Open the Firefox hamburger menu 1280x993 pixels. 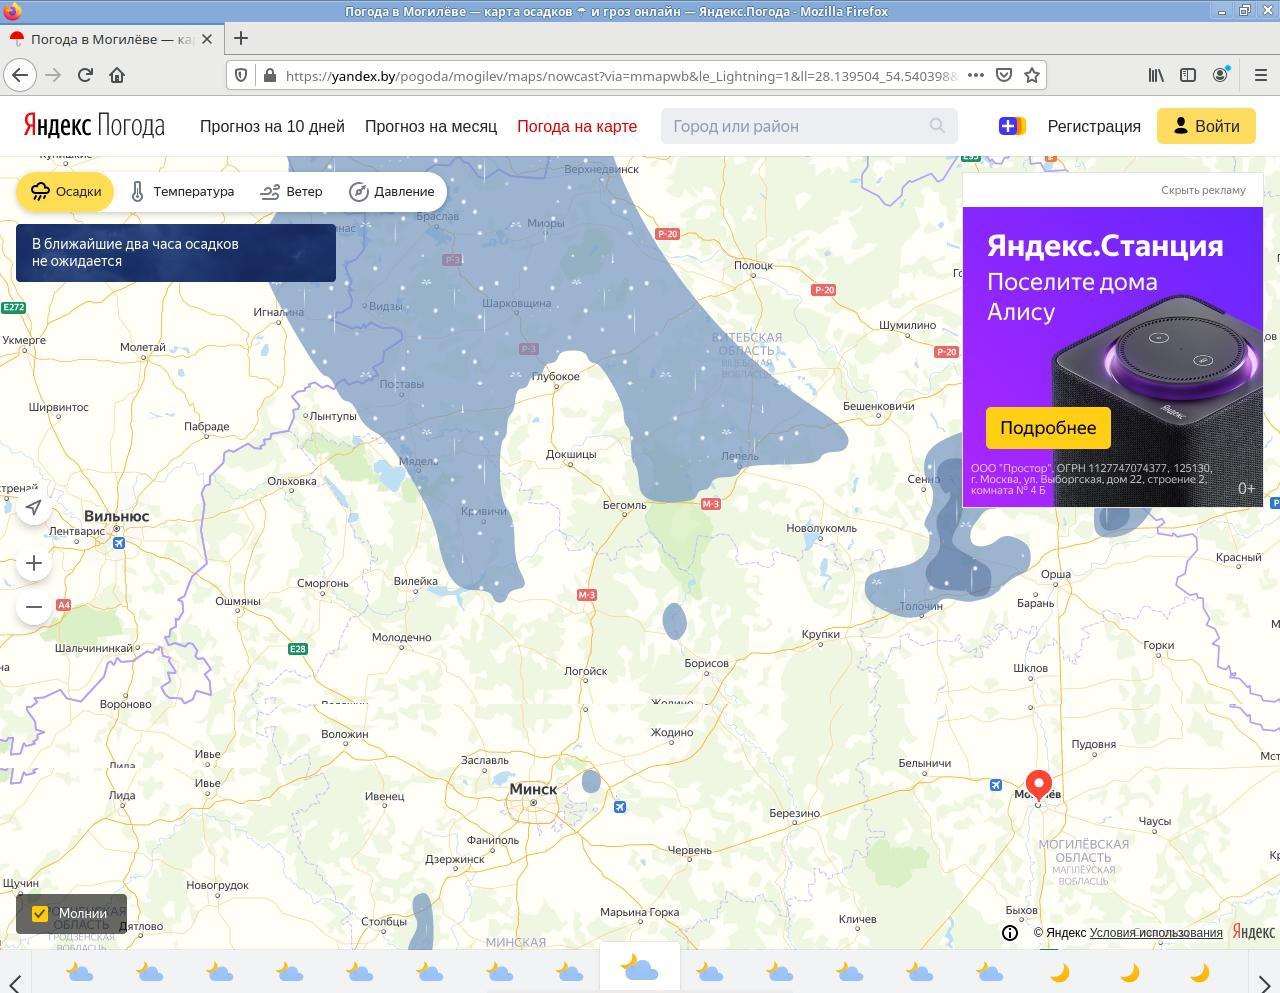coord(1260,75)
